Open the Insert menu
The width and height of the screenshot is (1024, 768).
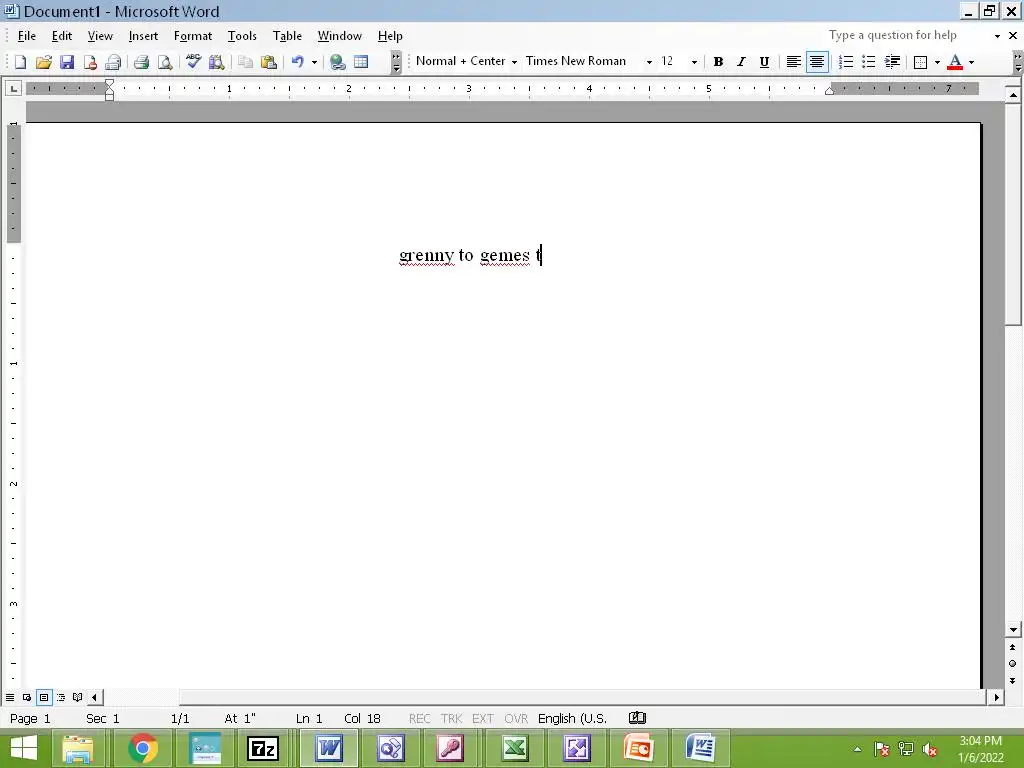tap(143, 36)
